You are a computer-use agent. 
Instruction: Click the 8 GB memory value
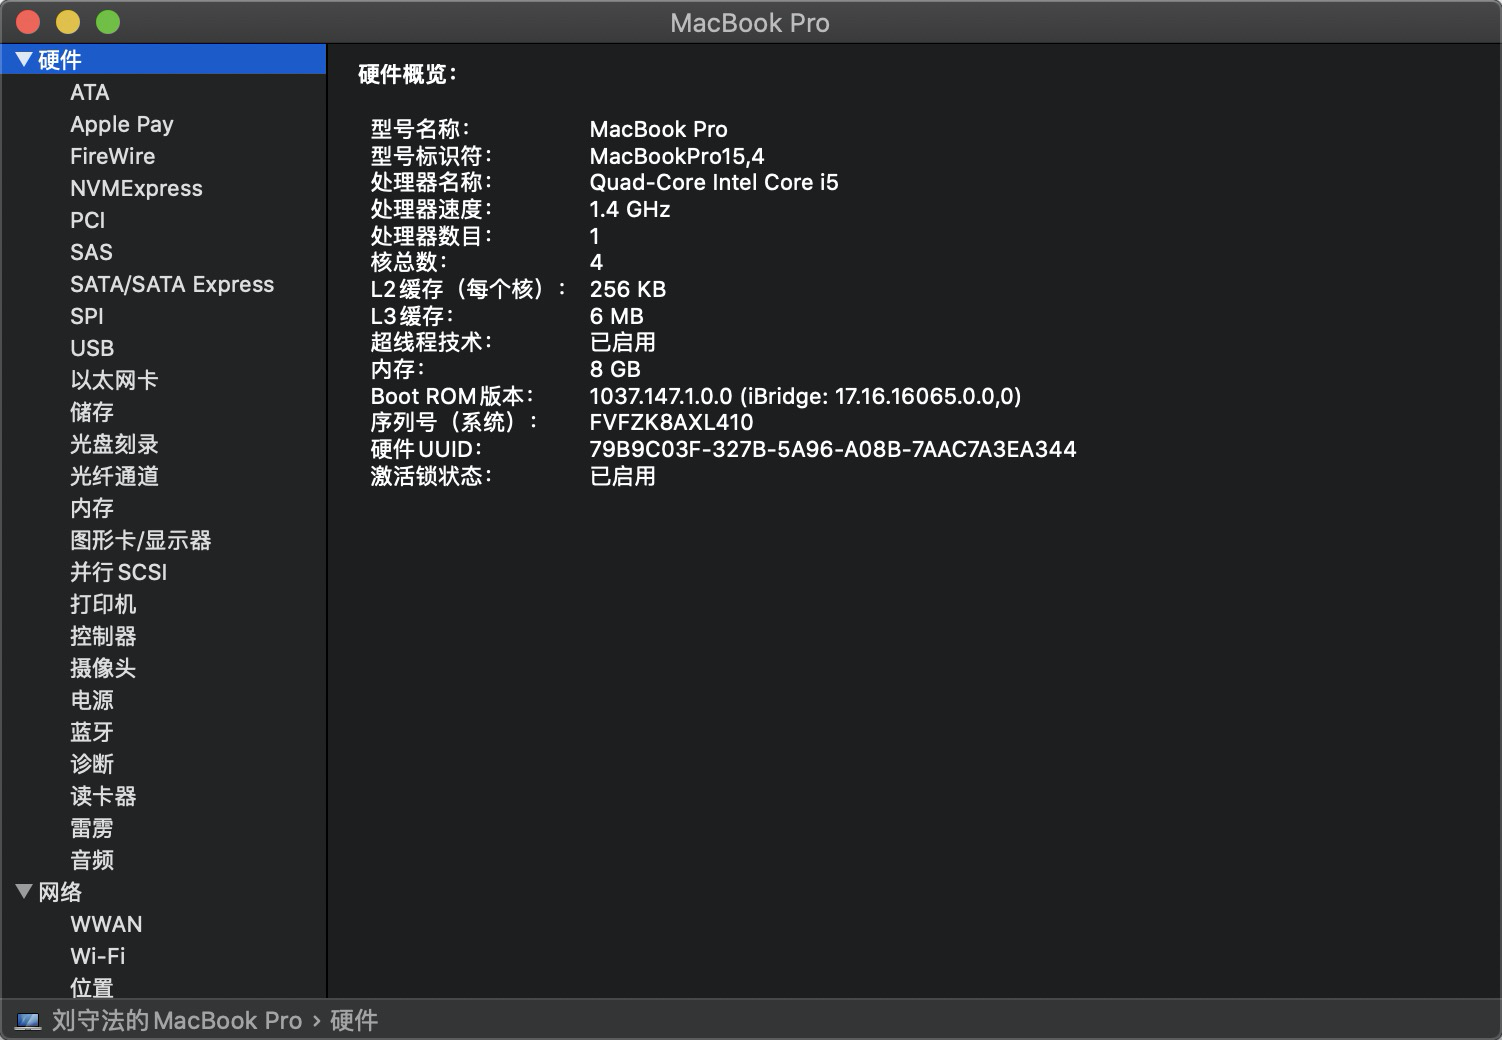tap(615, 369)
